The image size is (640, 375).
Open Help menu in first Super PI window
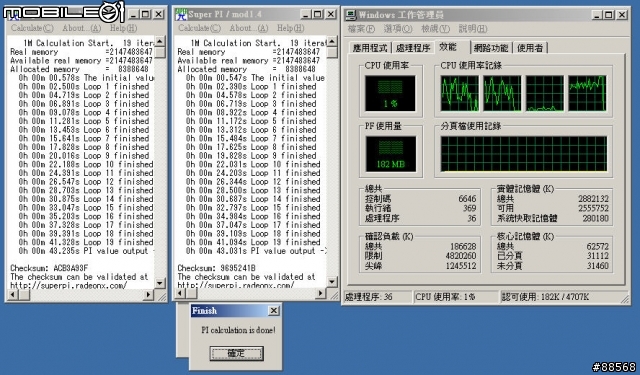coord(123,28)
